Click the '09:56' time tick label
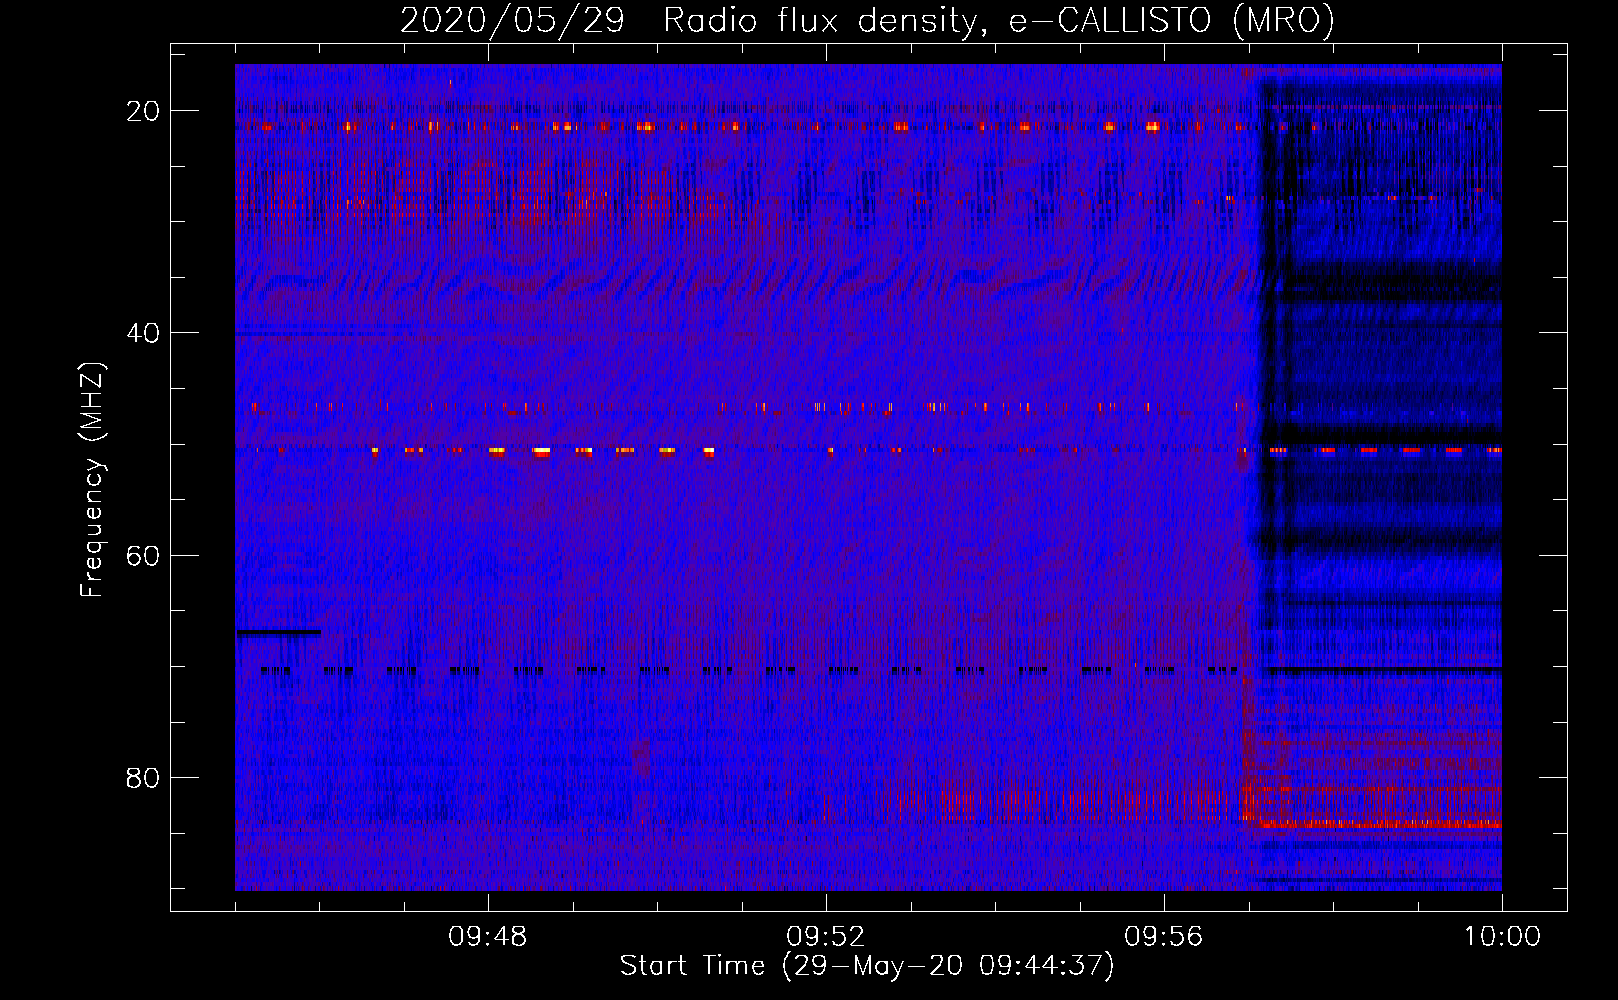The image size is (1618, 1000). coord(1163,937)
